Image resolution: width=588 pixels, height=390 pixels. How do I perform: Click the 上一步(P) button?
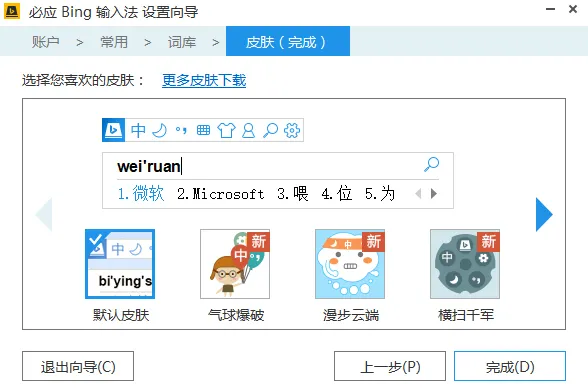coord(390,366)
